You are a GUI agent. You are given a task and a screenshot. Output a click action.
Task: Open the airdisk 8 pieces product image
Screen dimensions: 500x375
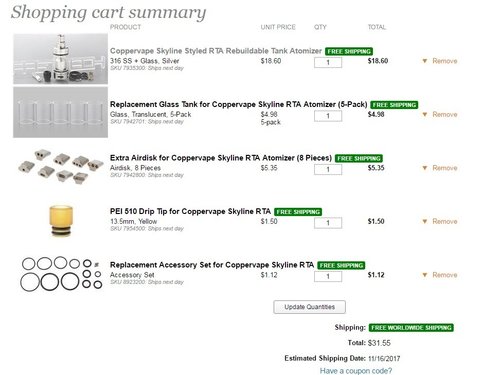[60, 166]
